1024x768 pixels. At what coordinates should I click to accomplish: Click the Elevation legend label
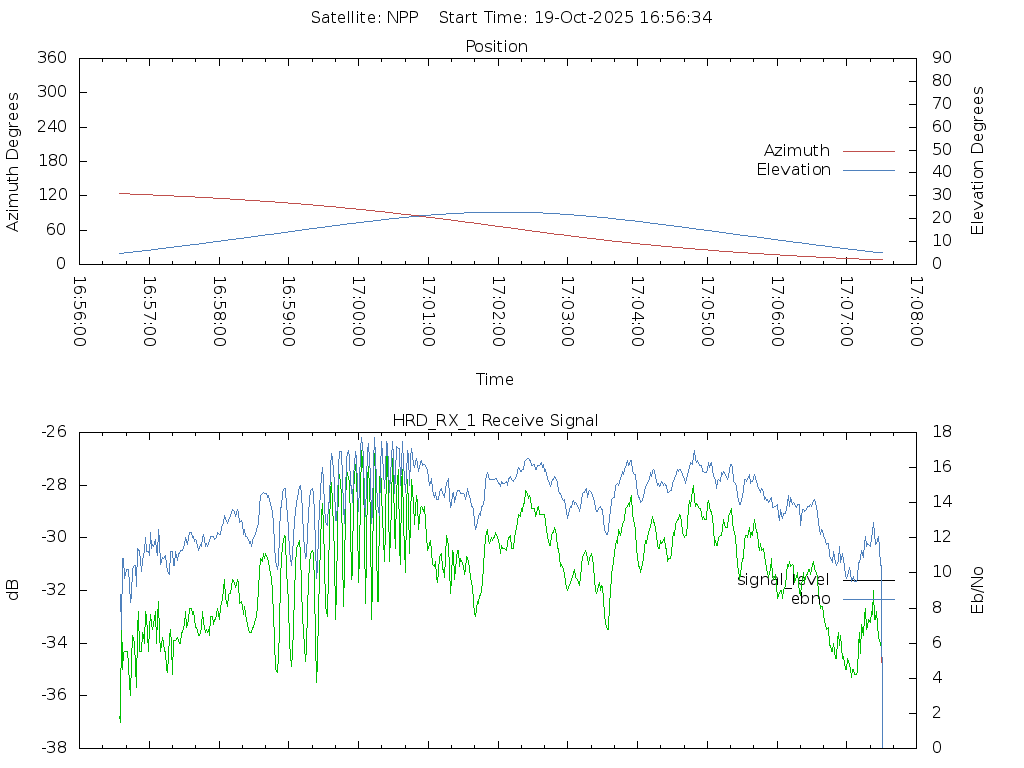pos(793,170)
